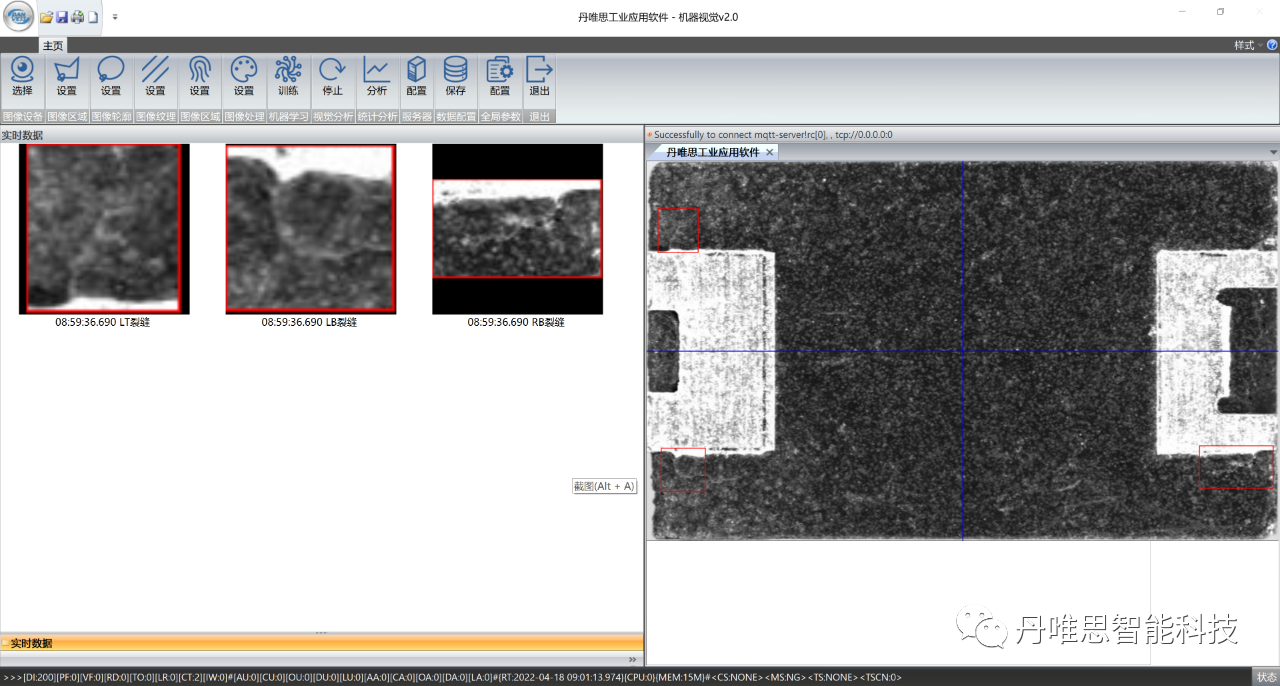Click the 全局参数 ribbon group label

(500, 116)
